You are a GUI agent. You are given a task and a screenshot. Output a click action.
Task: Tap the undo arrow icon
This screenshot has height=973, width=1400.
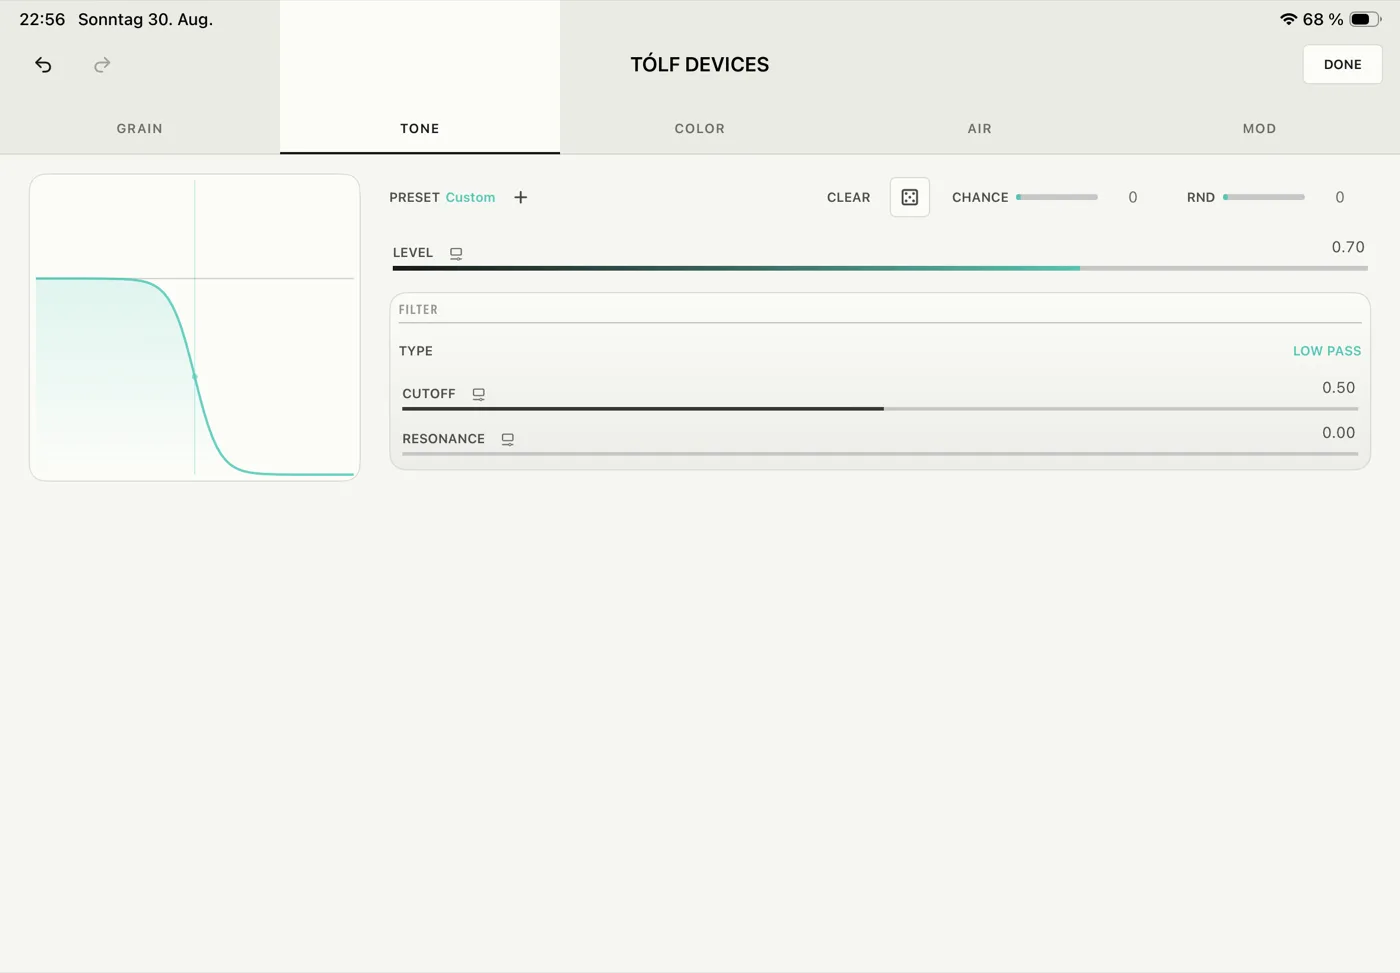(43, 65)
